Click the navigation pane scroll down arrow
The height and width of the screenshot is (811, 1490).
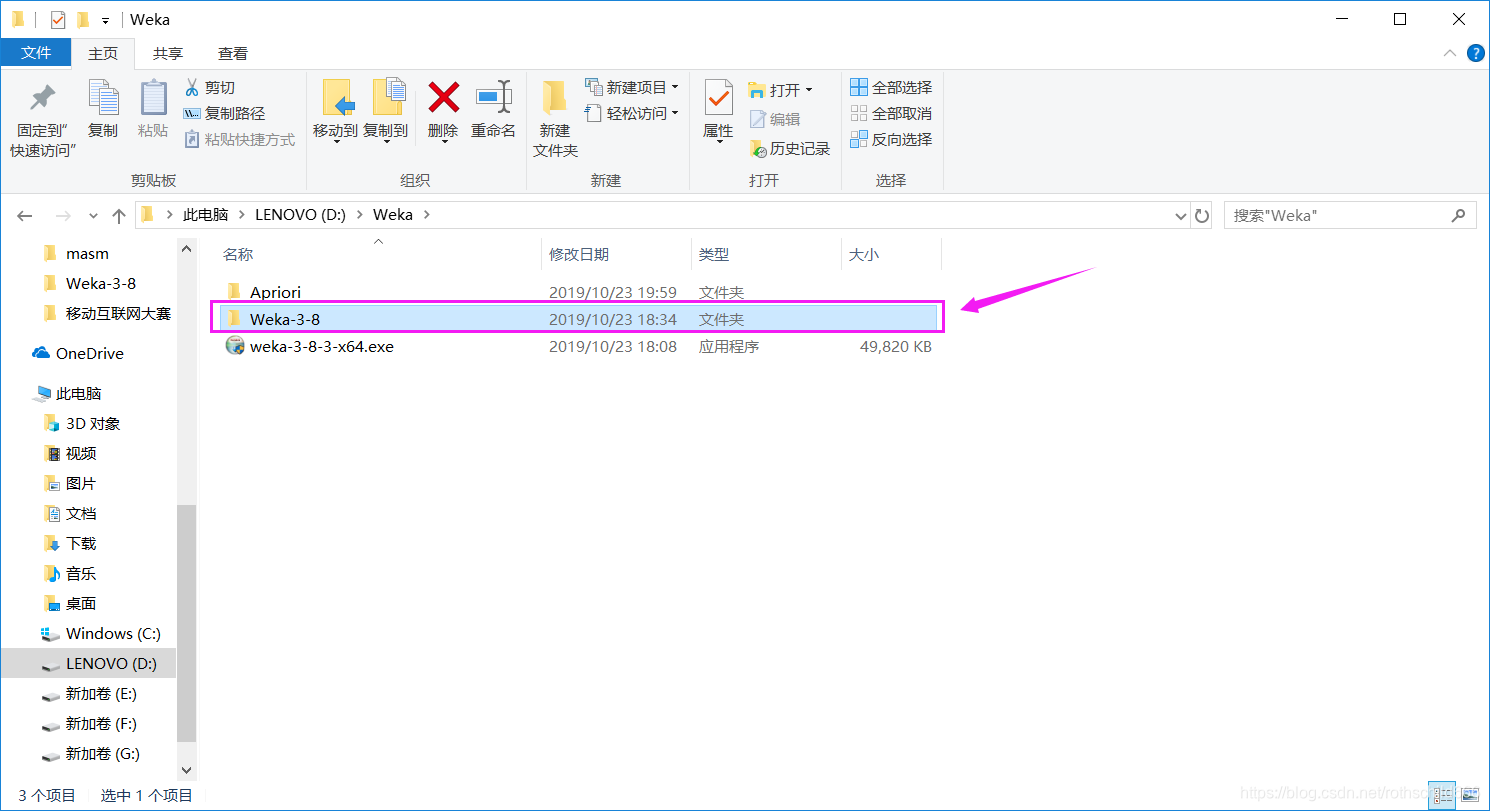(x=186, y=771)
